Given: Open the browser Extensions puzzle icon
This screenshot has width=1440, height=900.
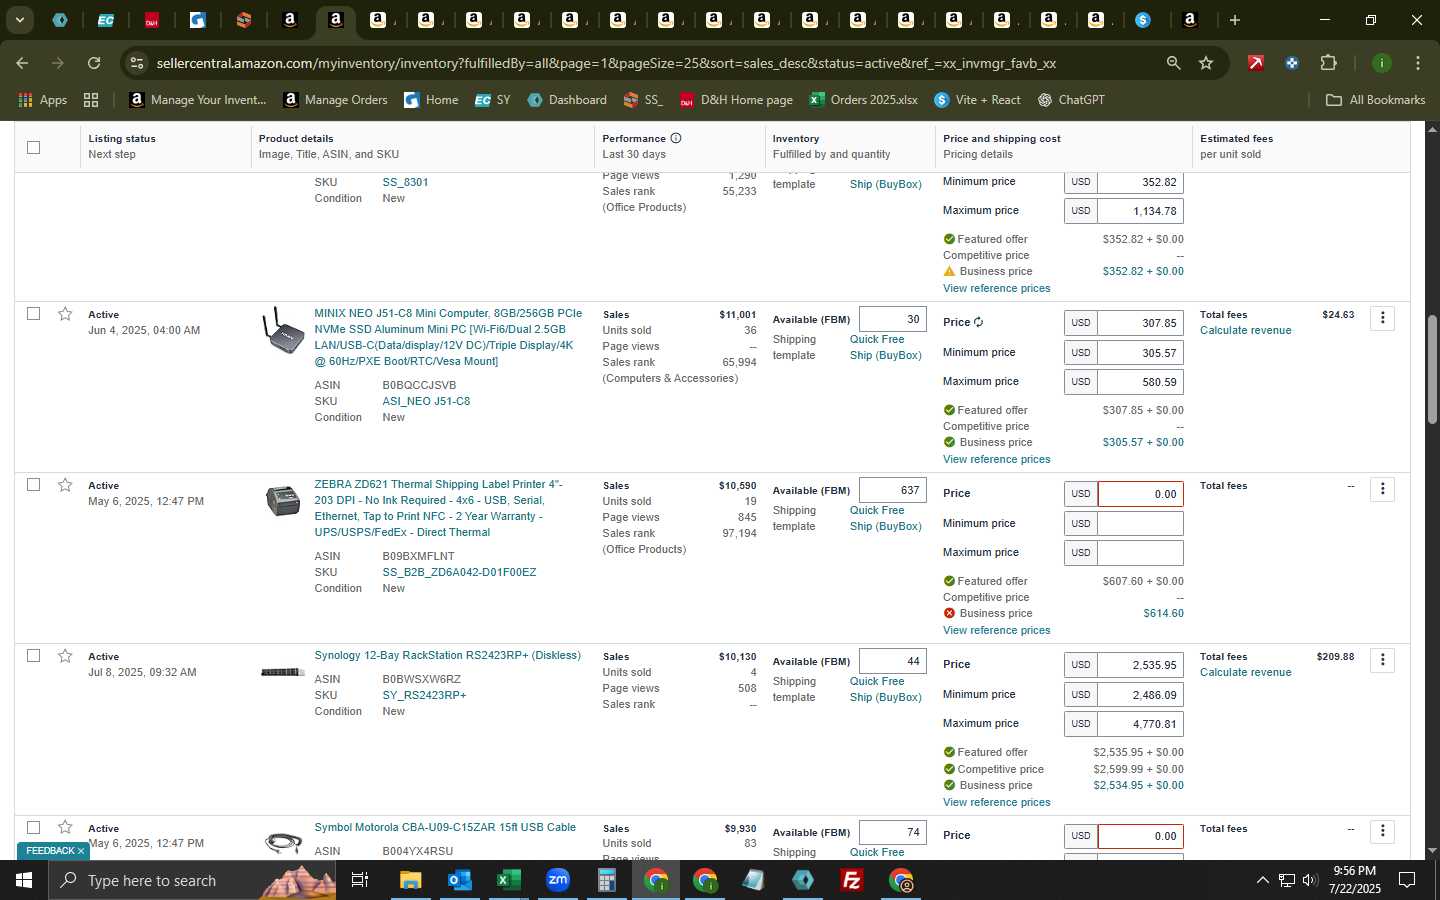Looking at the screenshot, I should (x=1328, y=63).
